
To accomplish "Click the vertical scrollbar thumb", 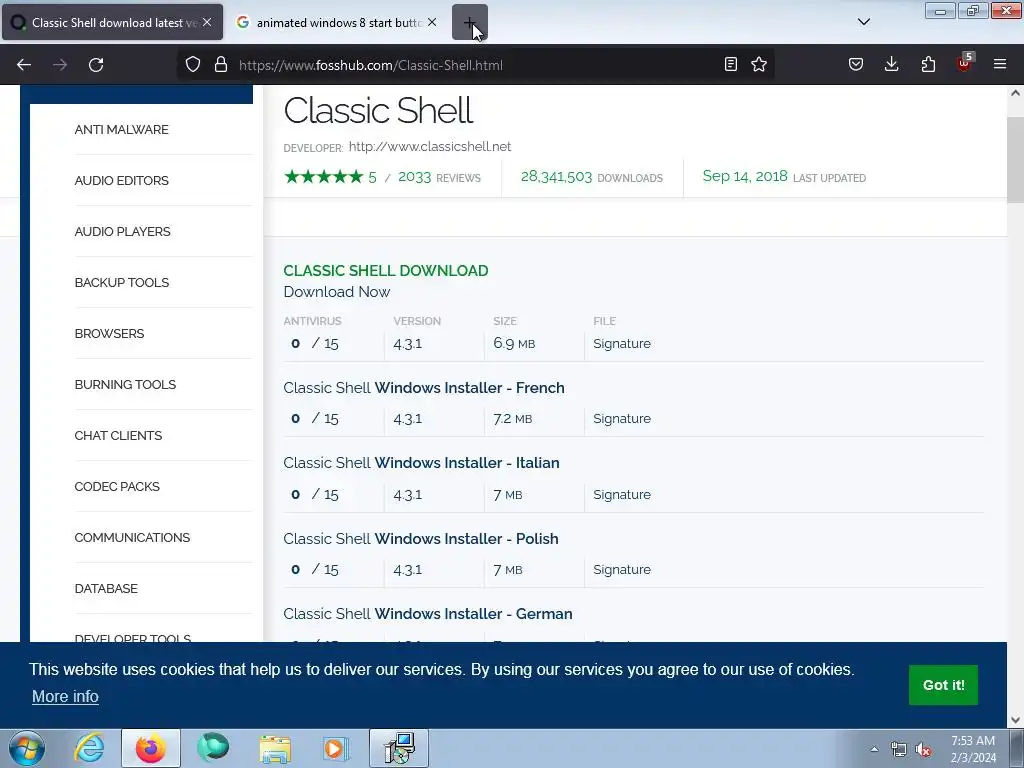I will click(1016, 160).
